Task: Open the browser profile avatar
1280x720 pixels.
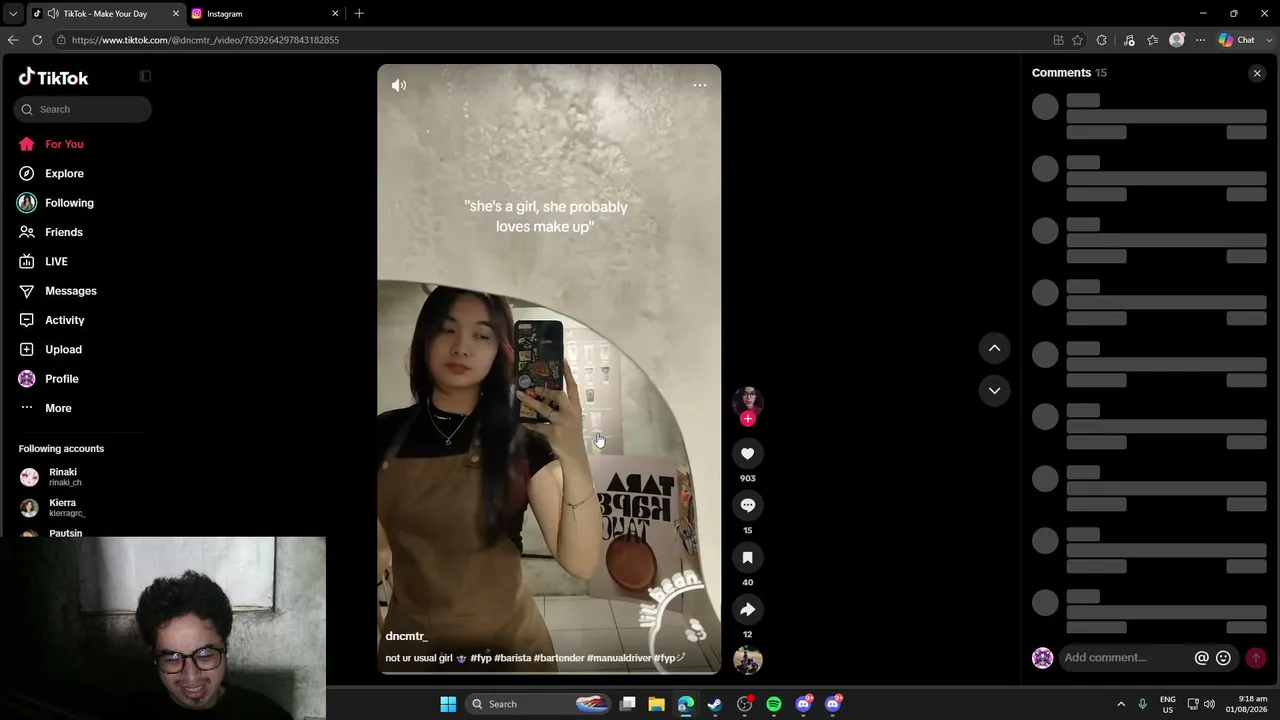Action: coord(1177,40)
